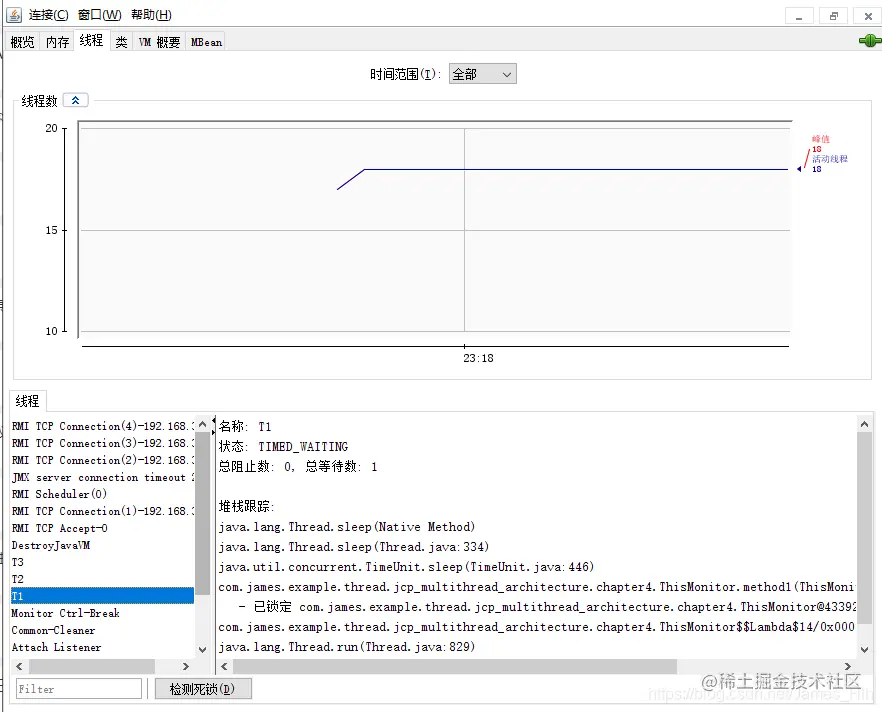Image resolution: width=882 pixels, height=712 pixels.
Task: Select the RMI Scheduler(0) thread
Action: 102,494
